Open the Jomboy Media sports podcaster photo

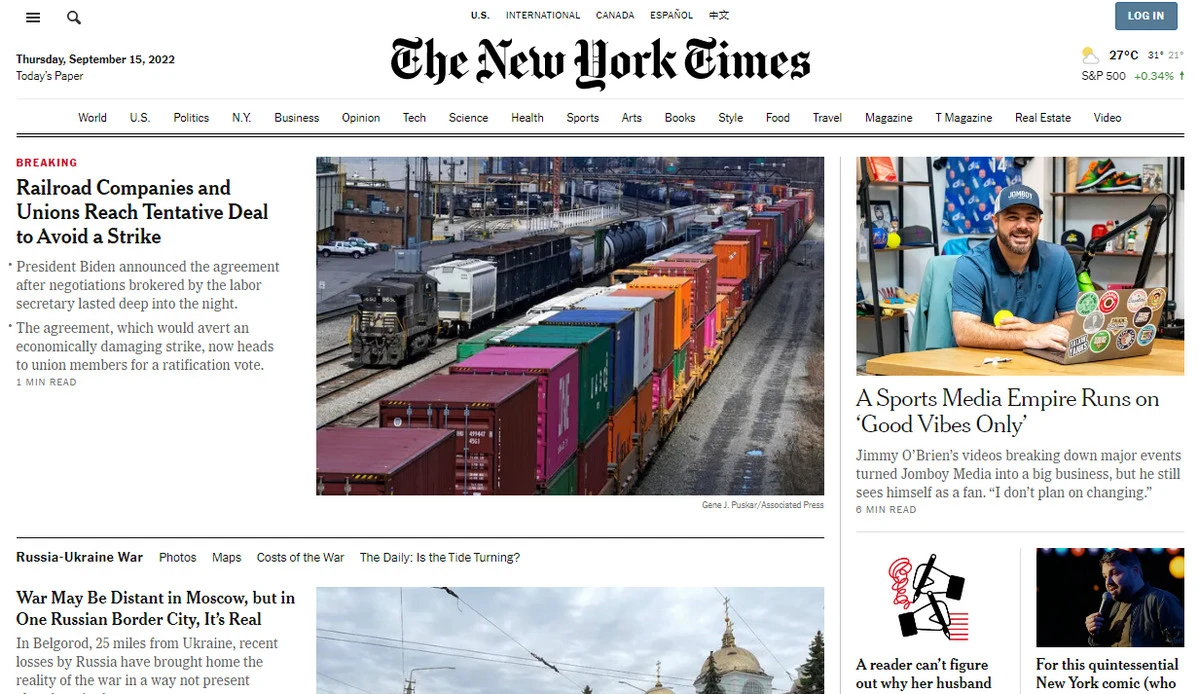tap(1020, 266)
